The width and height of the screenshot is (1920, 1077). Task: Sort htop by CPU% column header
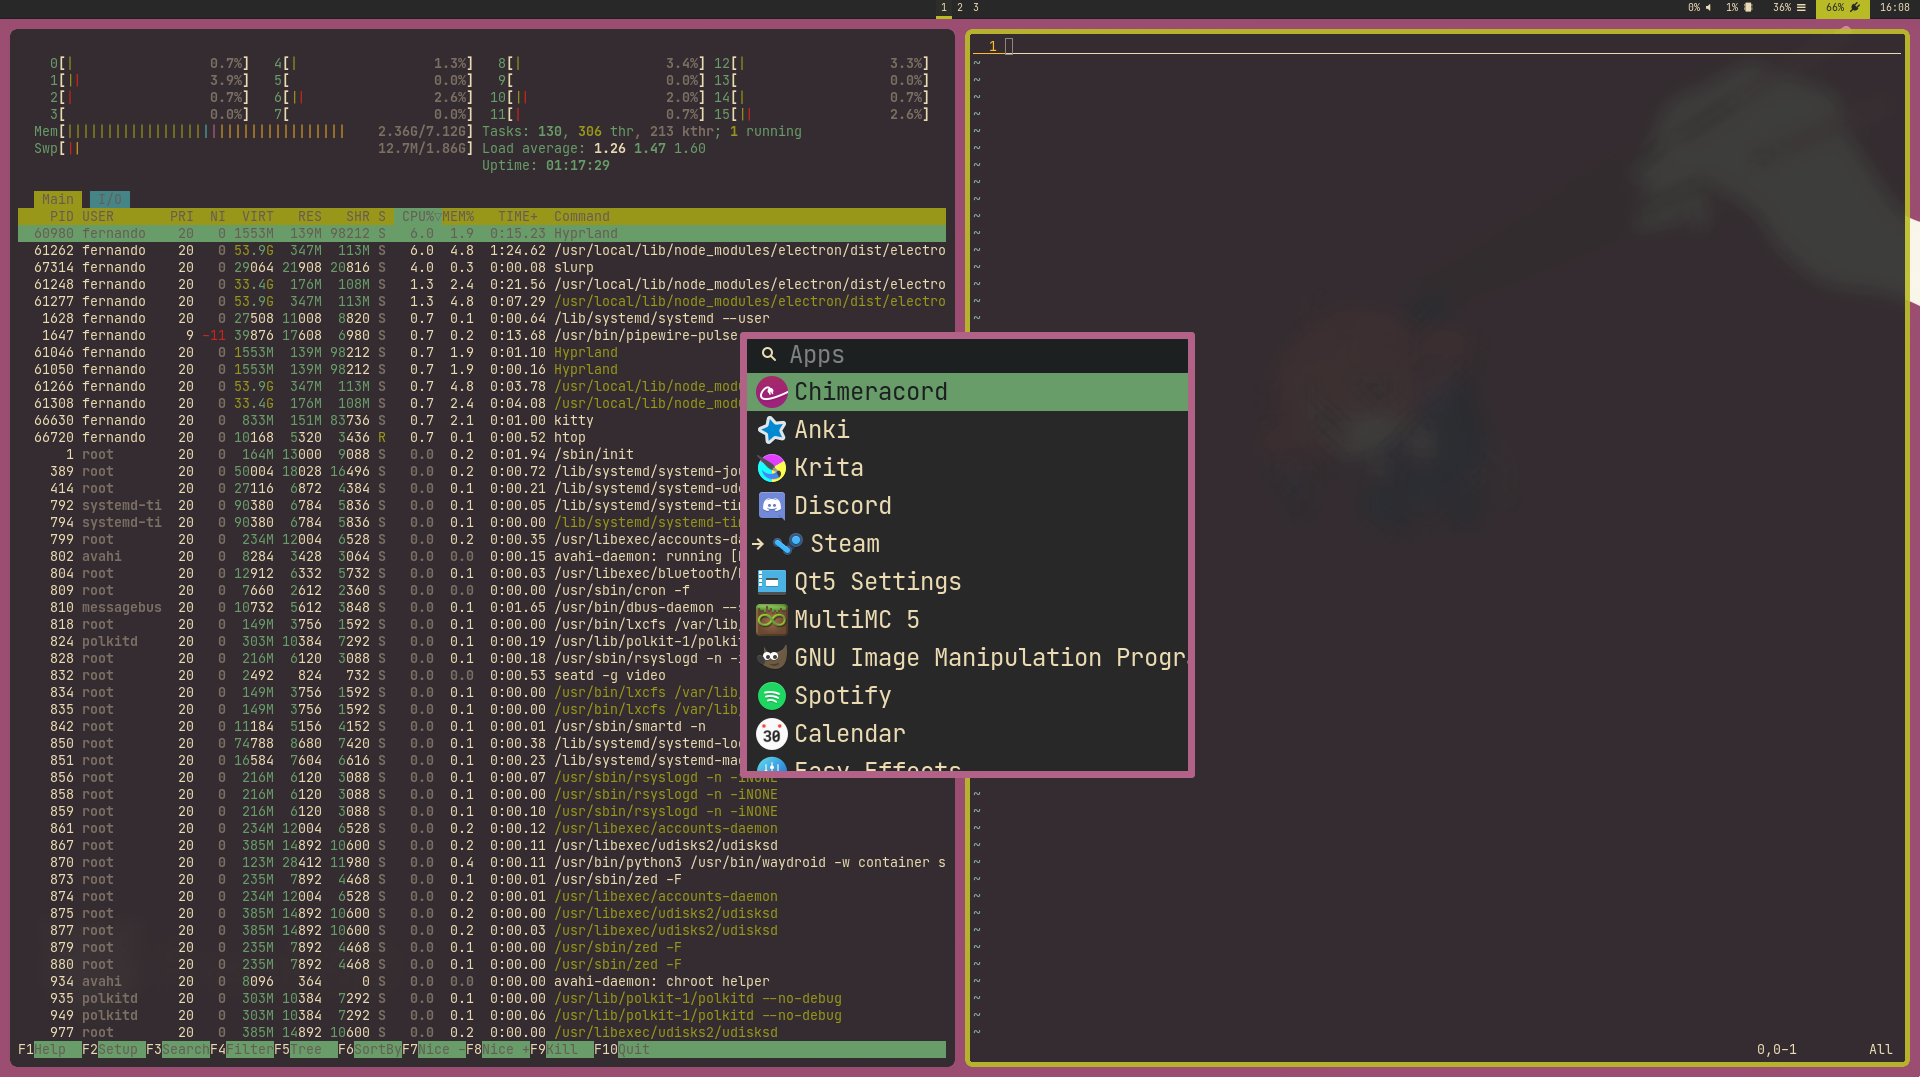[x=418, y=217]
